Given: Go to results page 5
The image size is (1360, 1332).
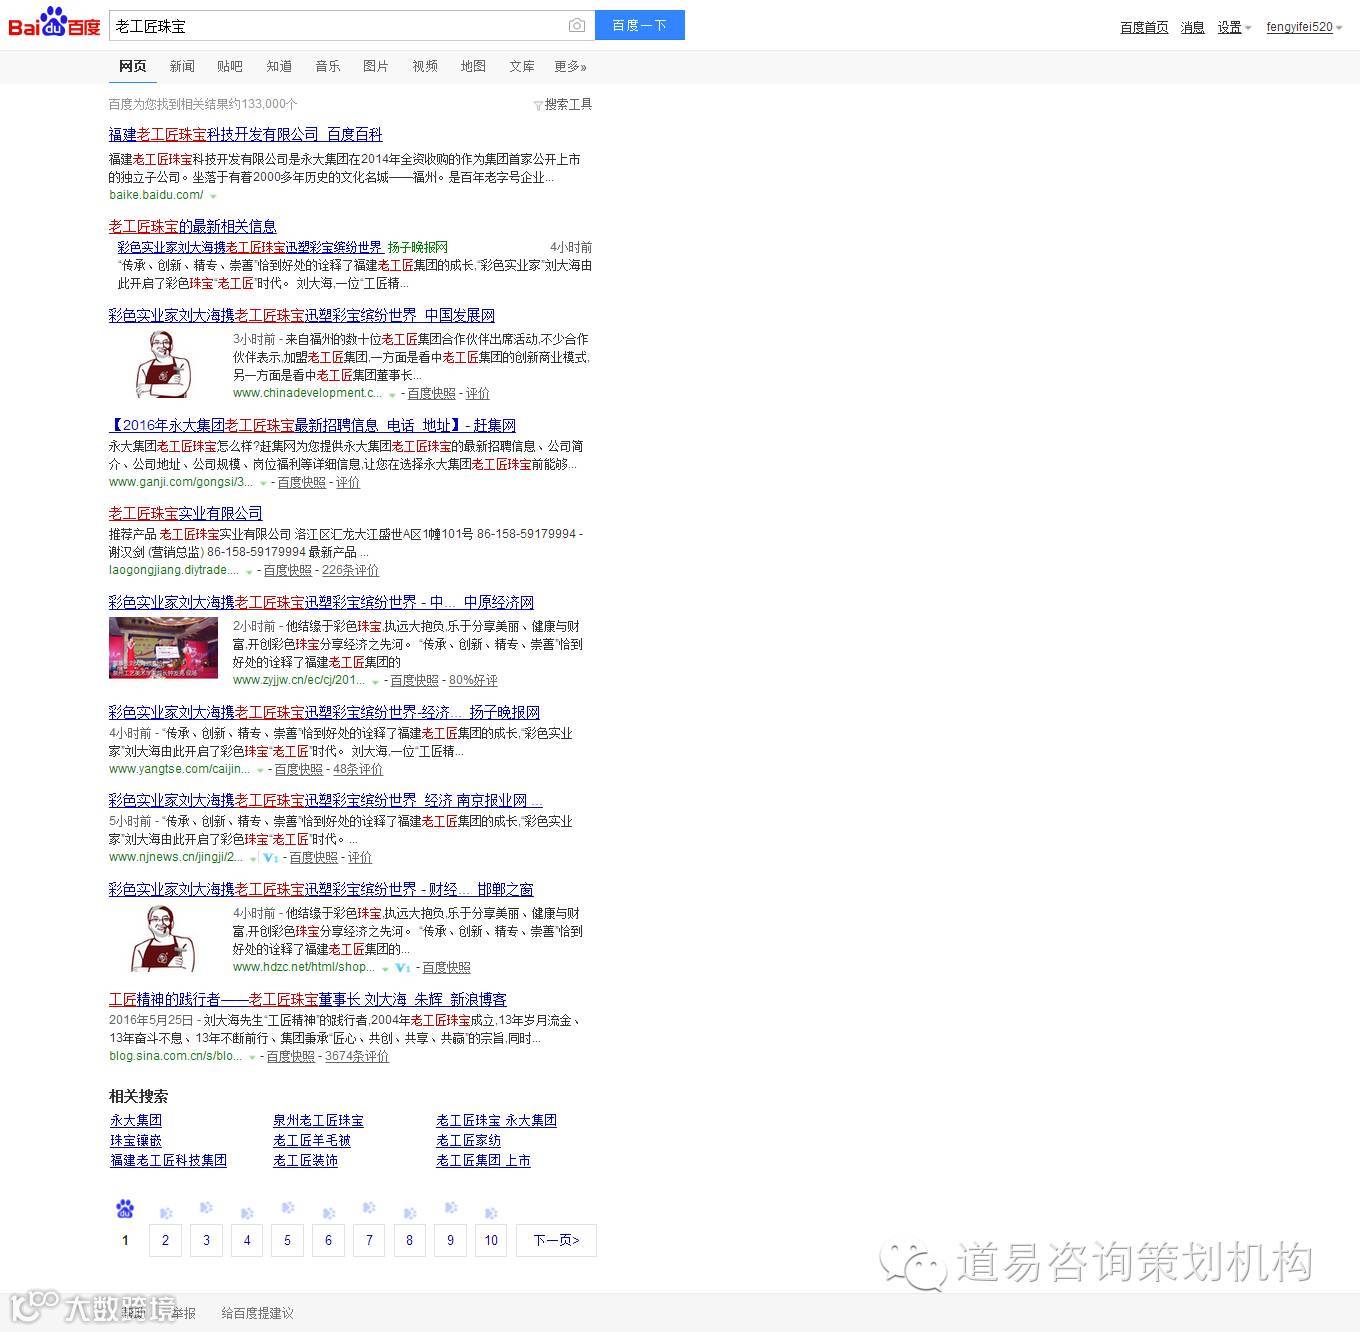Looking at the screenshot, I should (x=287, y=1240).
